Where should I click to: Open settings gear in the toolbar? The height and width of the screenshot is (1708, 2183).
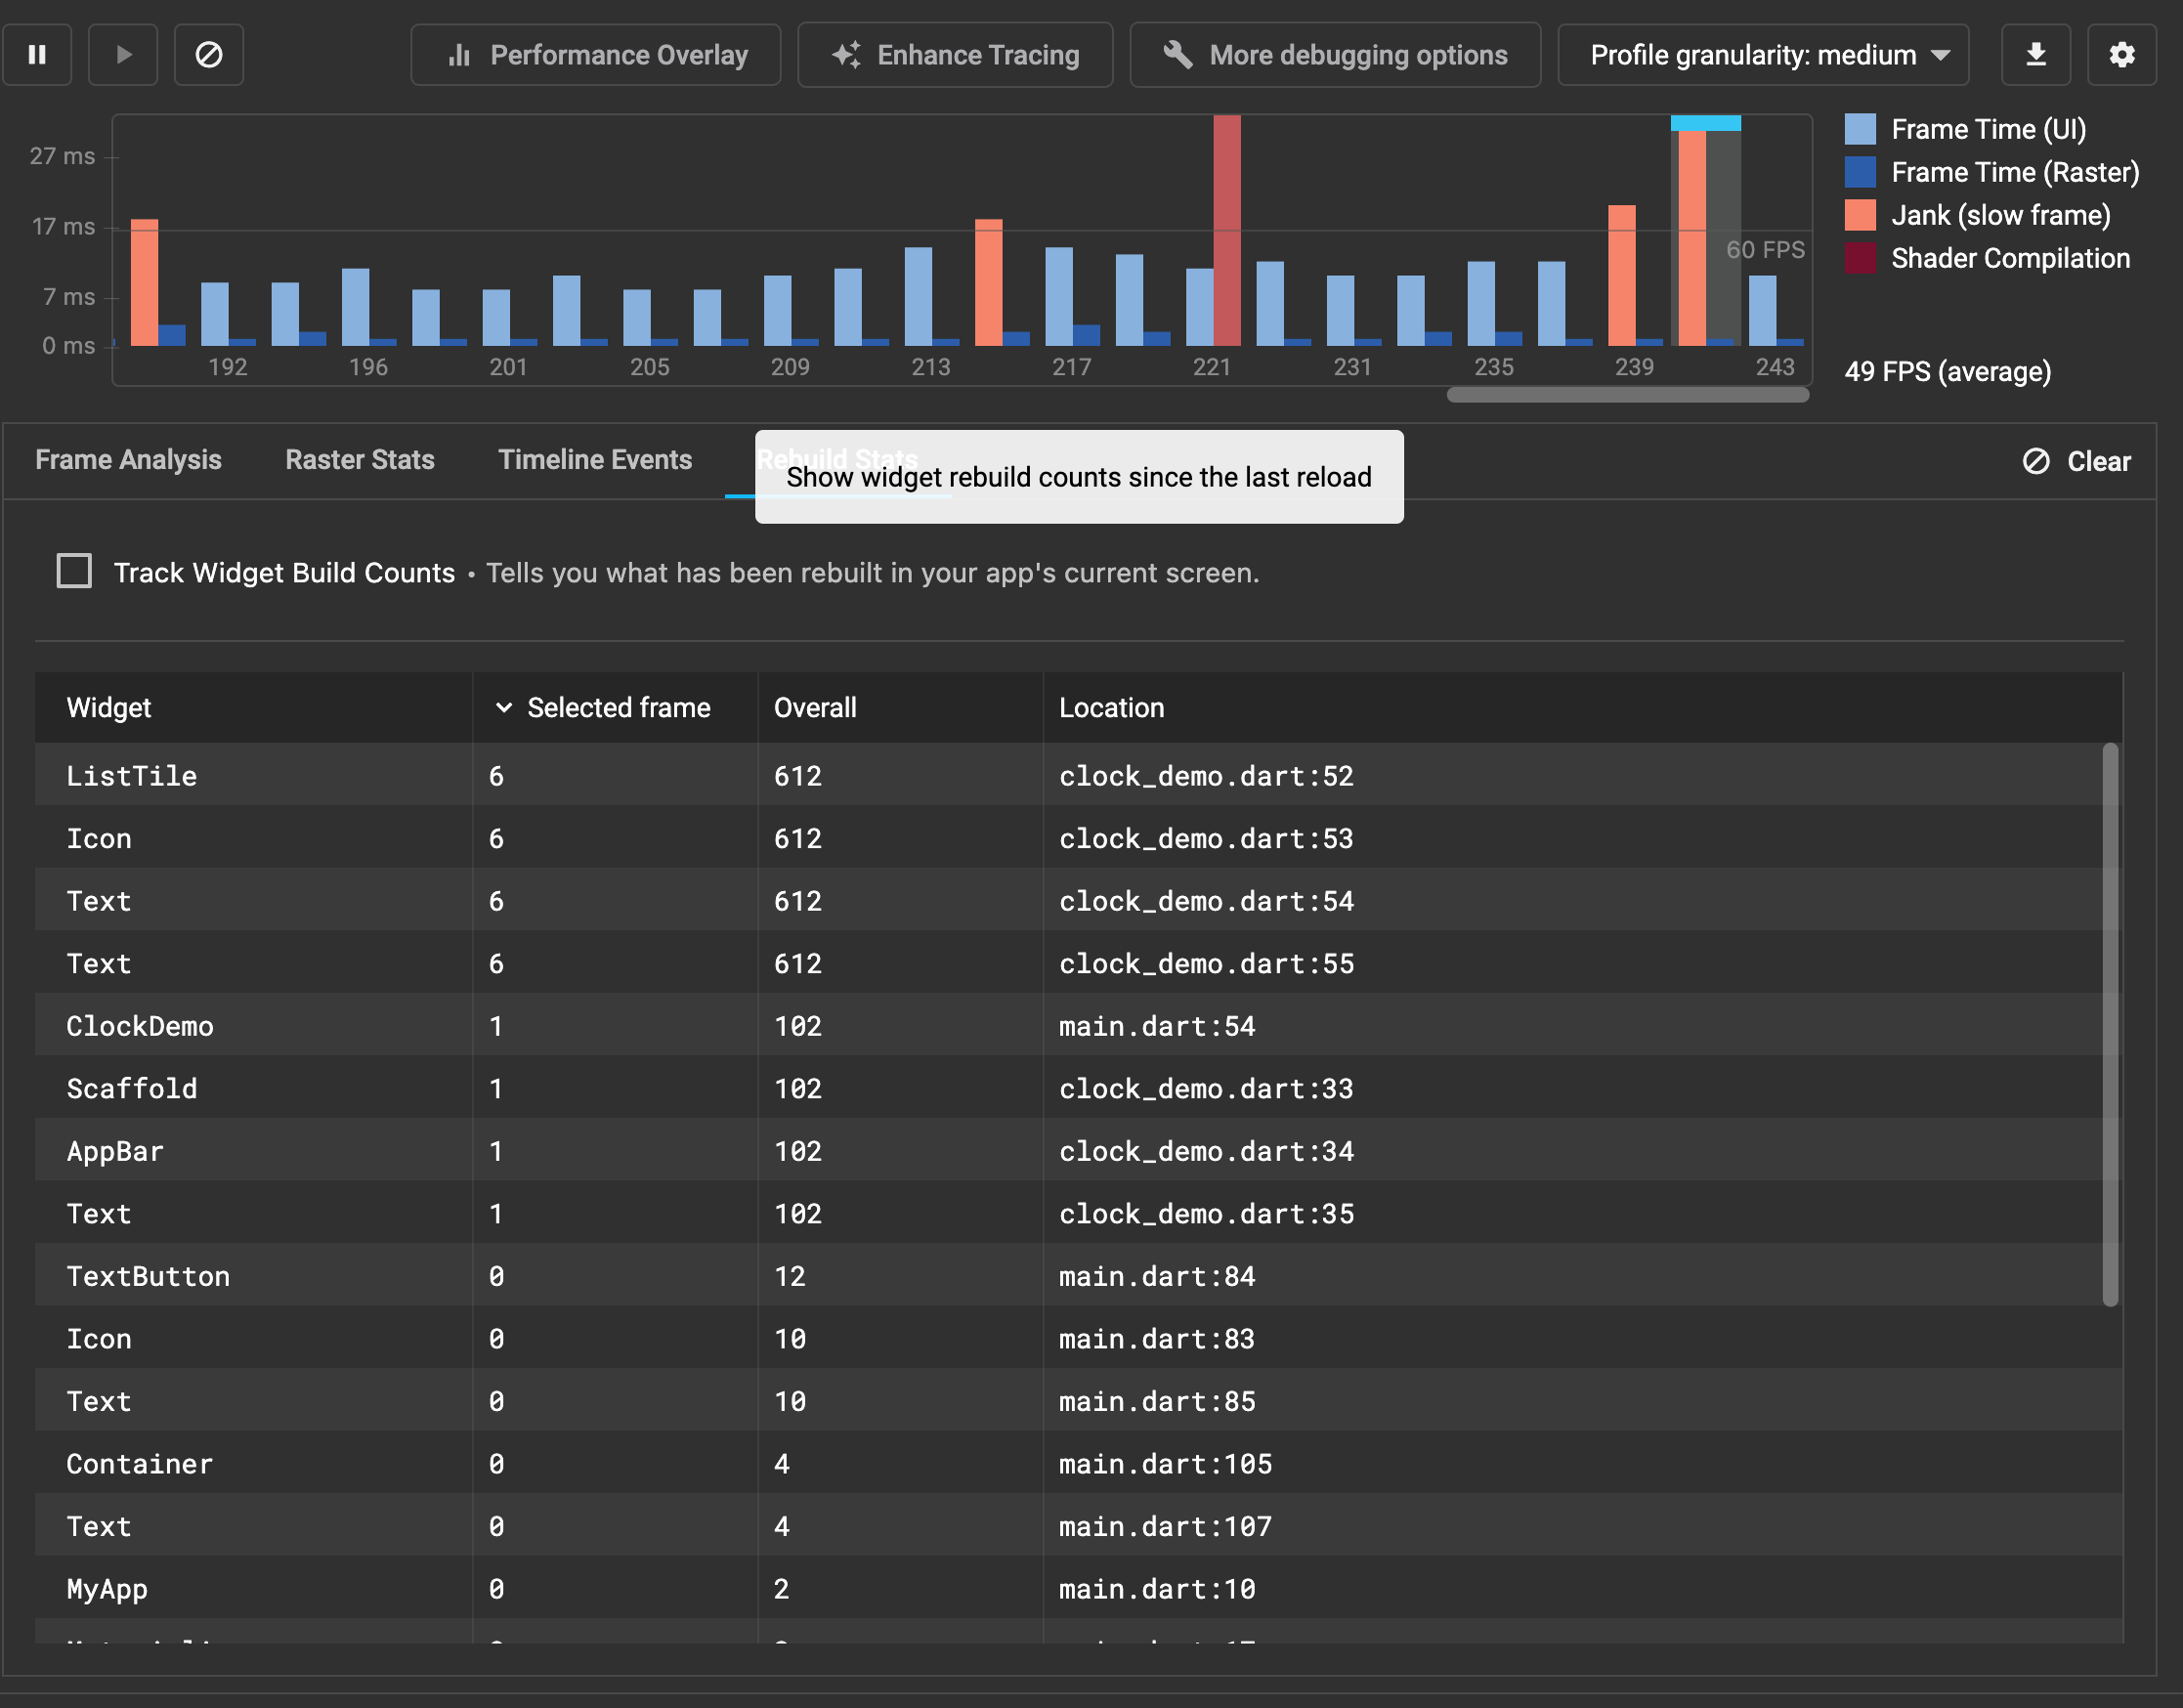(x=2121, y=55)
